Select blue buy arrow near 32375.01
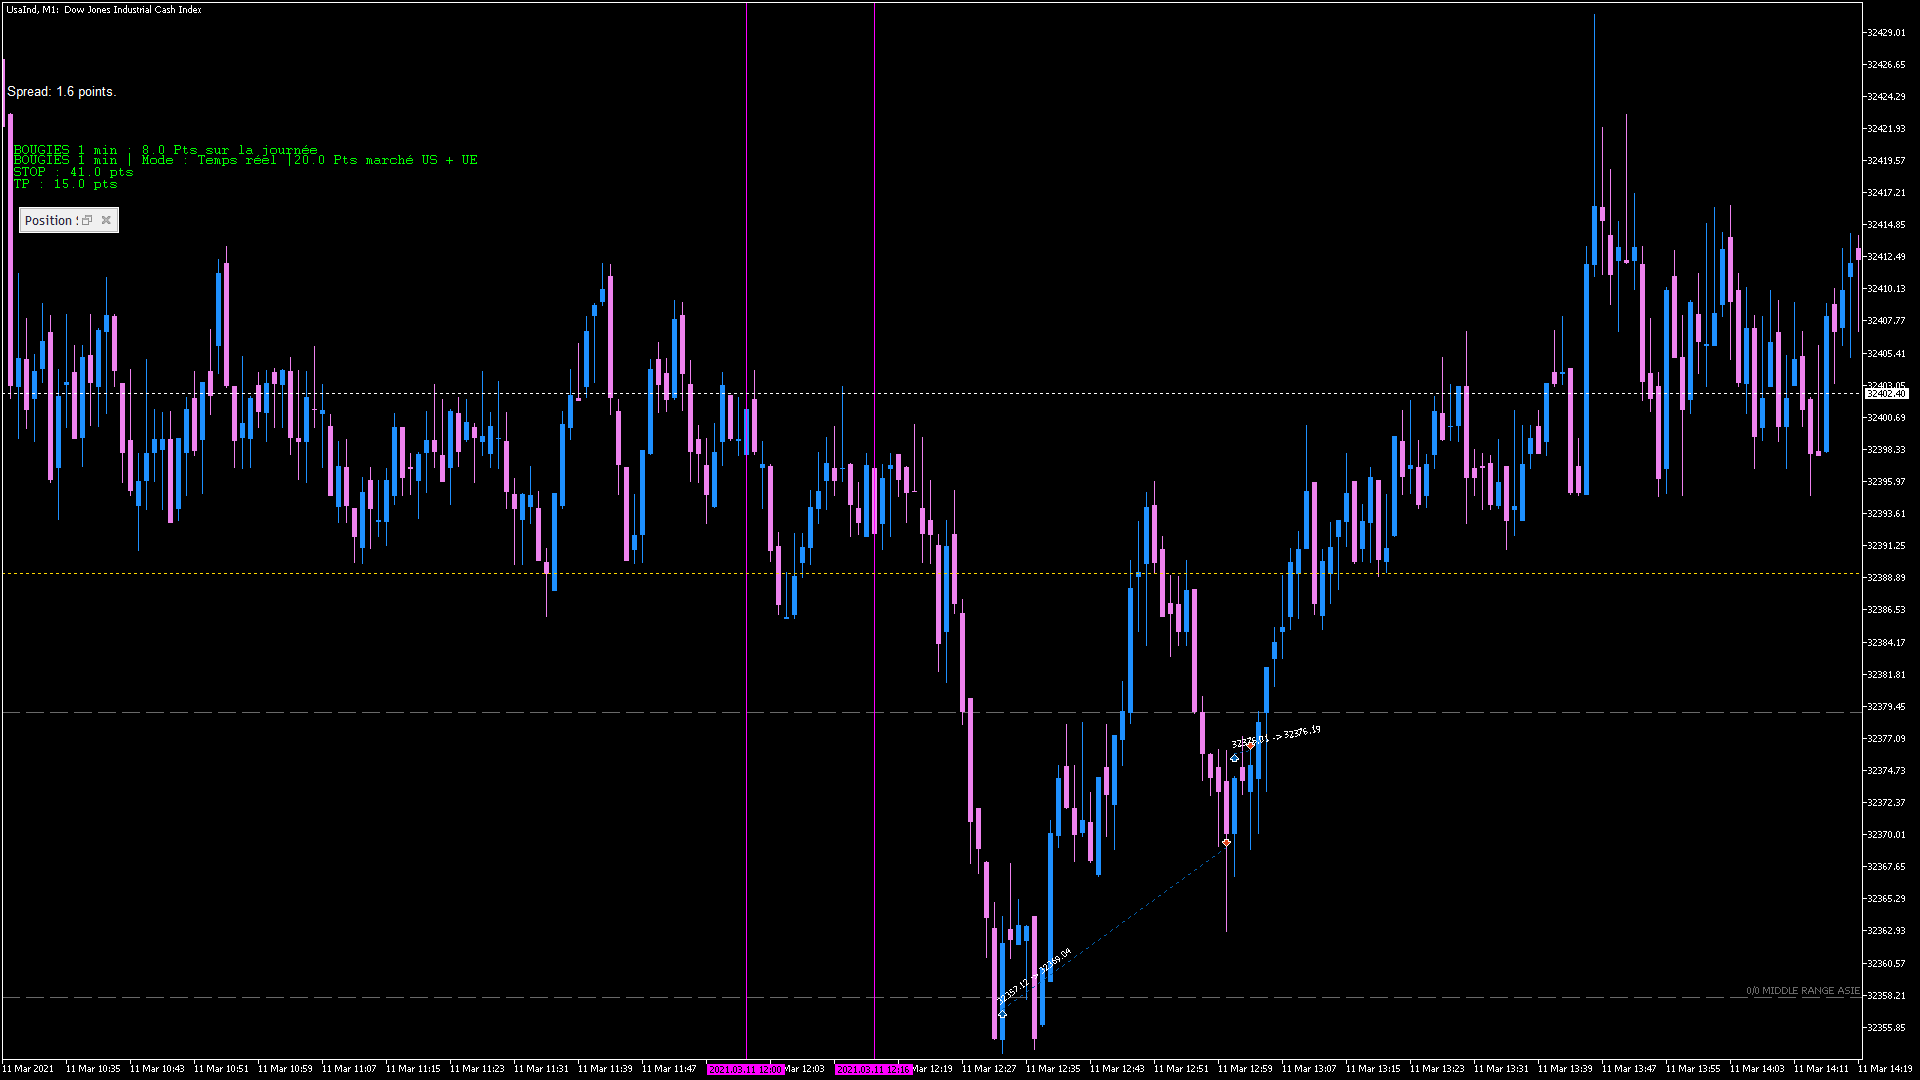 [x=1234, y=759]
